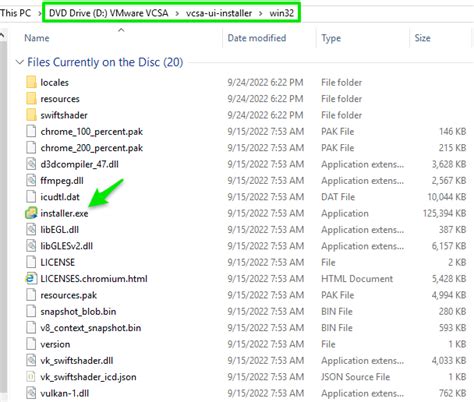Sort by Date modified column header
Image resolution: width=474 pixels, height=402 pixels.
tap(257, 38)
